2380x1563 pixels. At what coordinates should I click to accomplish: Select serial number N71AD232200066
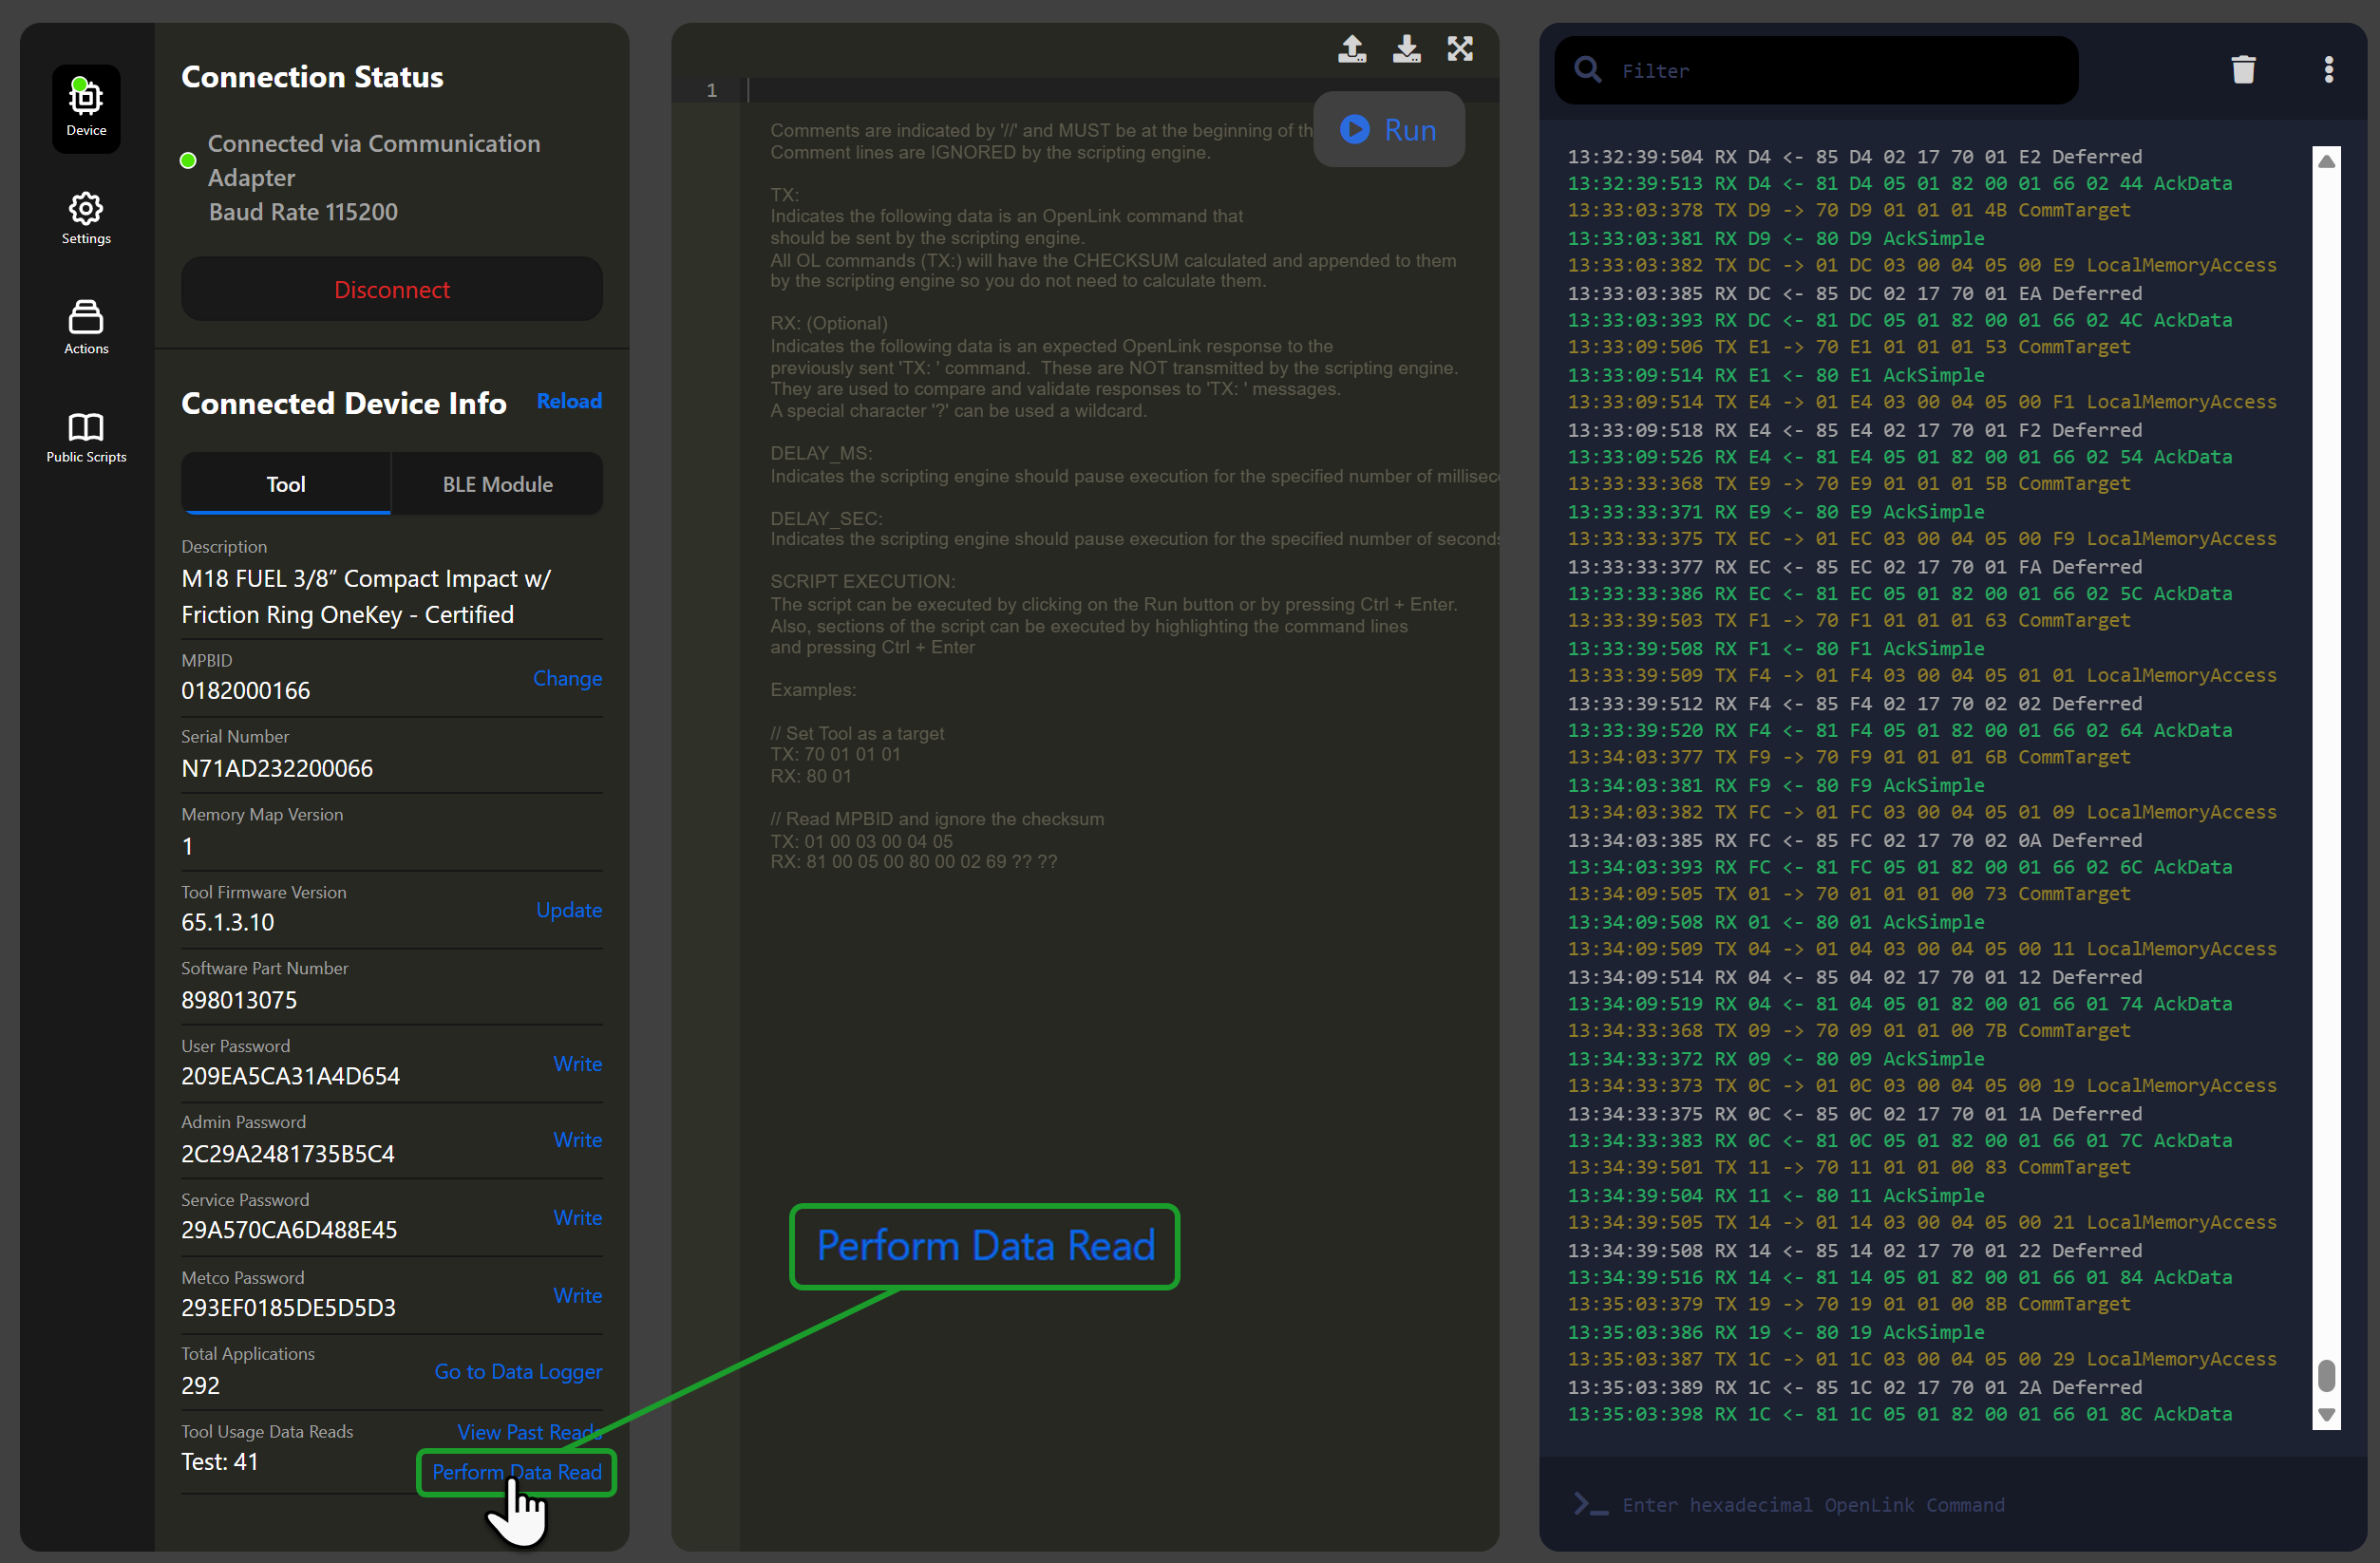277,768
